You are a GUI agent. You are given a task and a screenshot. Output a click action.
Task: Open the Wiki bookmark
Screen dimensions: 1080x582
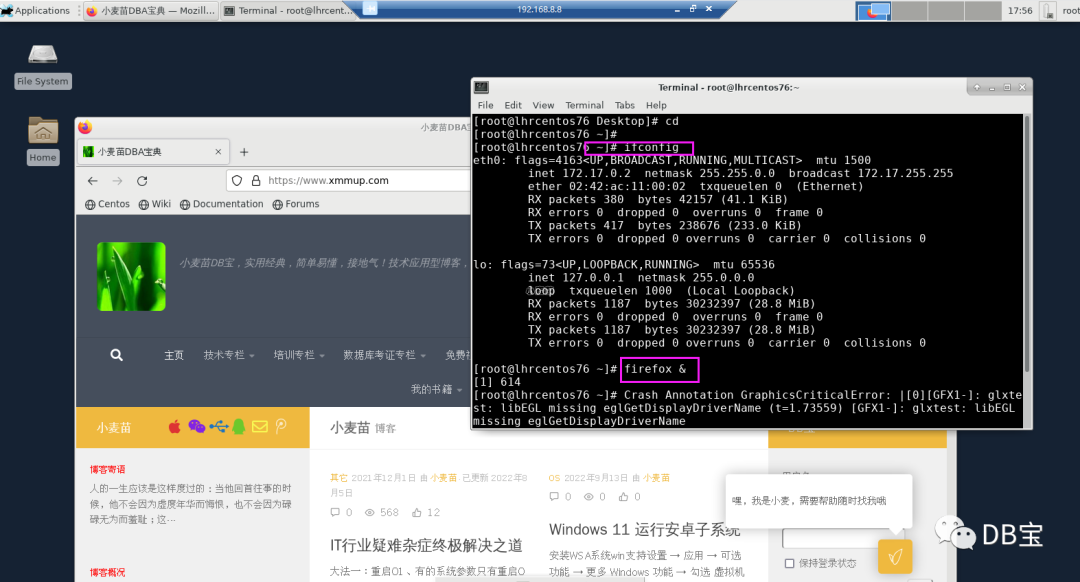click(x=154, y=204)
